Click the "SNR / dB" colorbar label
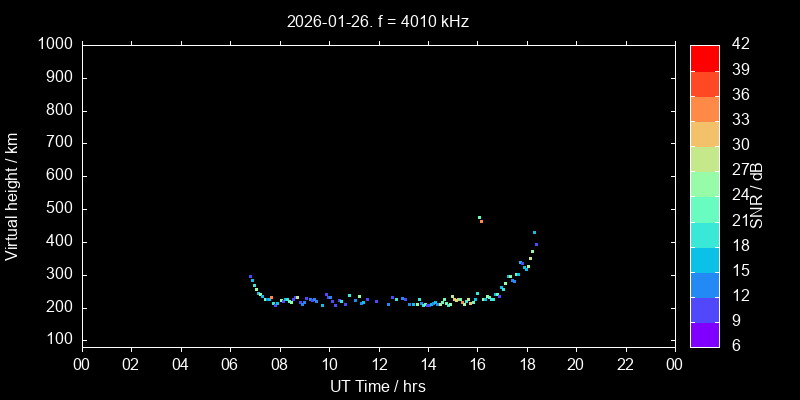 (x=757, y=195)
